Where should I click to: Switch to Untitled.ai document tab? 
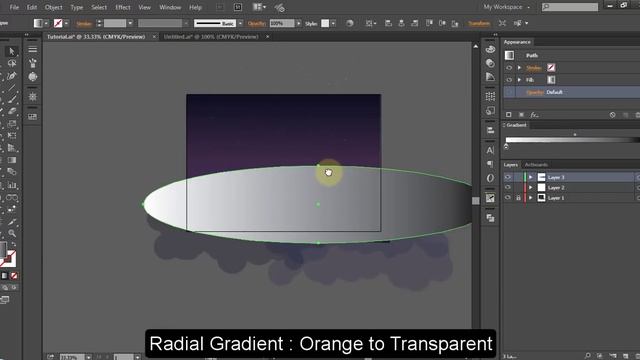pyautogui.click(x=211, y=37)
